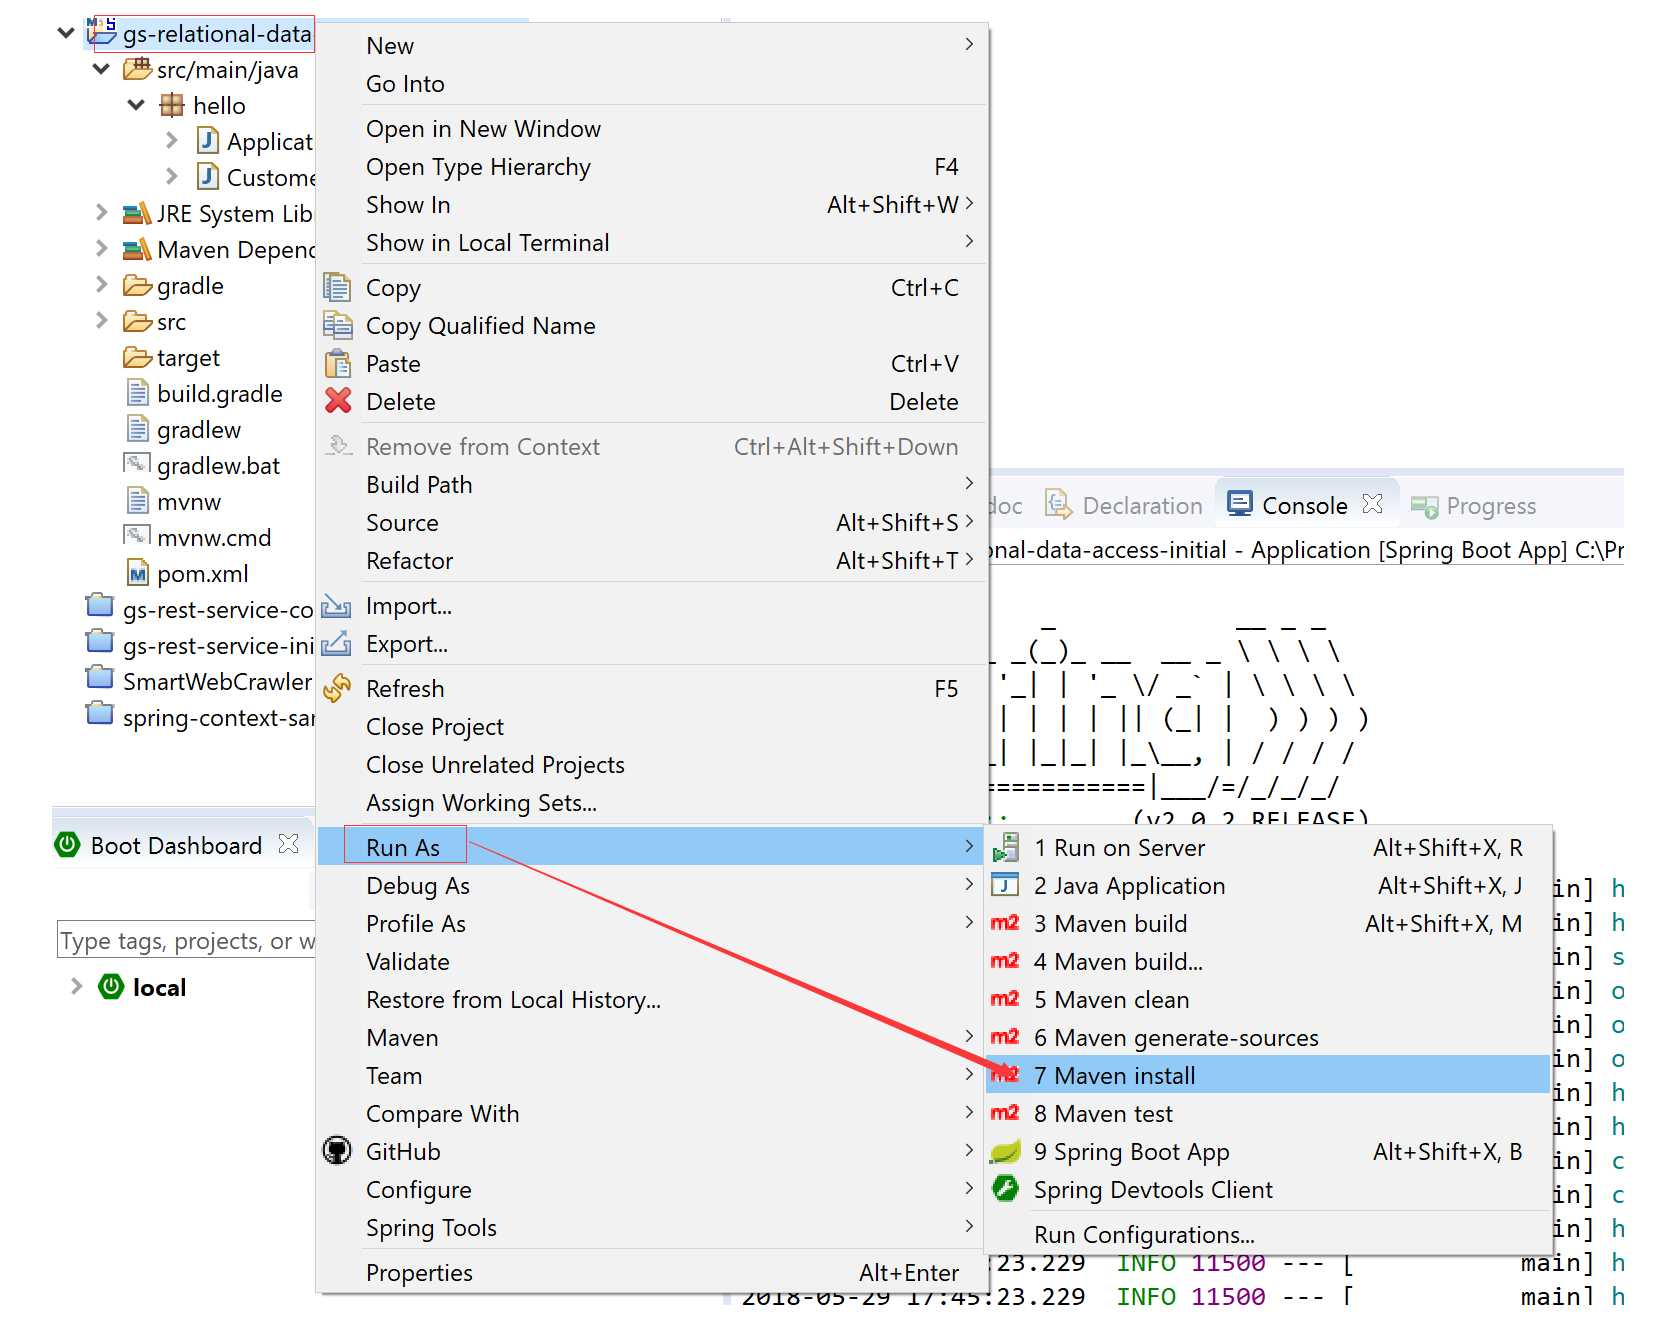The height and width of the screenshot is (1329, 1656).
Task: Click Close Unrelated Projects
Action: (x=653, y=765)
